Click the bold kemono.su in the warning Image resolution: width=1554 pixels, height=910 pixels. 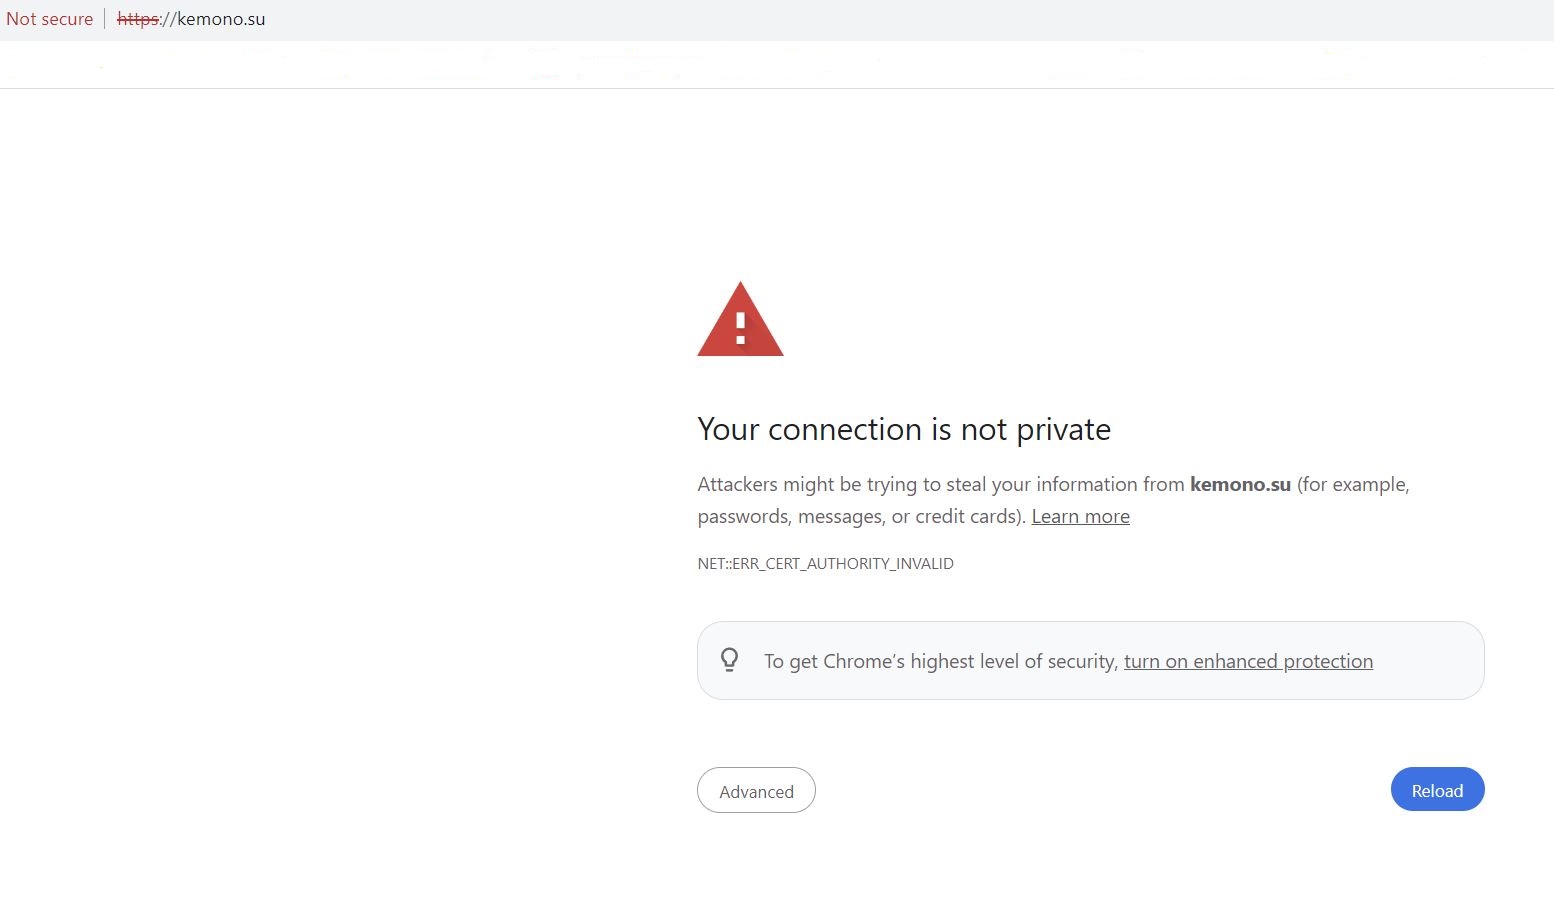pyautogui.click(x=1240, y=484)
